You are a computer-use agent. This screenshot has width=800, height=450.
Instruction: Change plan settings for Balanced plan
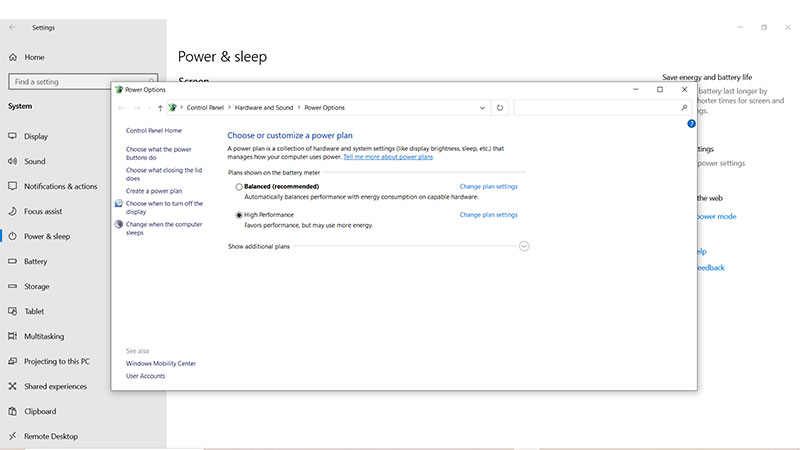pyautogui.click(x=488, y=187)
